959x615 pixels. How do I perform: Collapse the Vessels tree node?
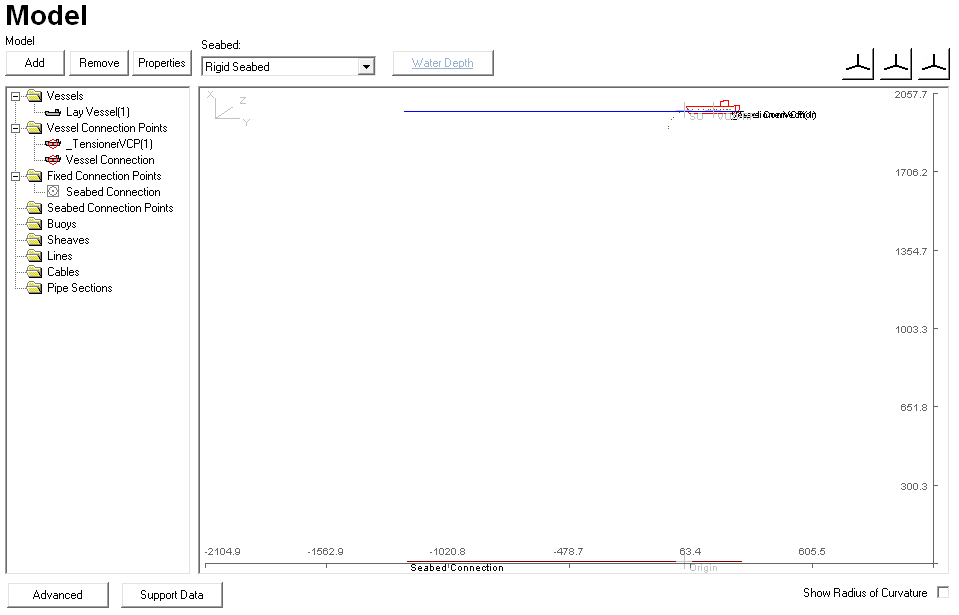(16, 96)
